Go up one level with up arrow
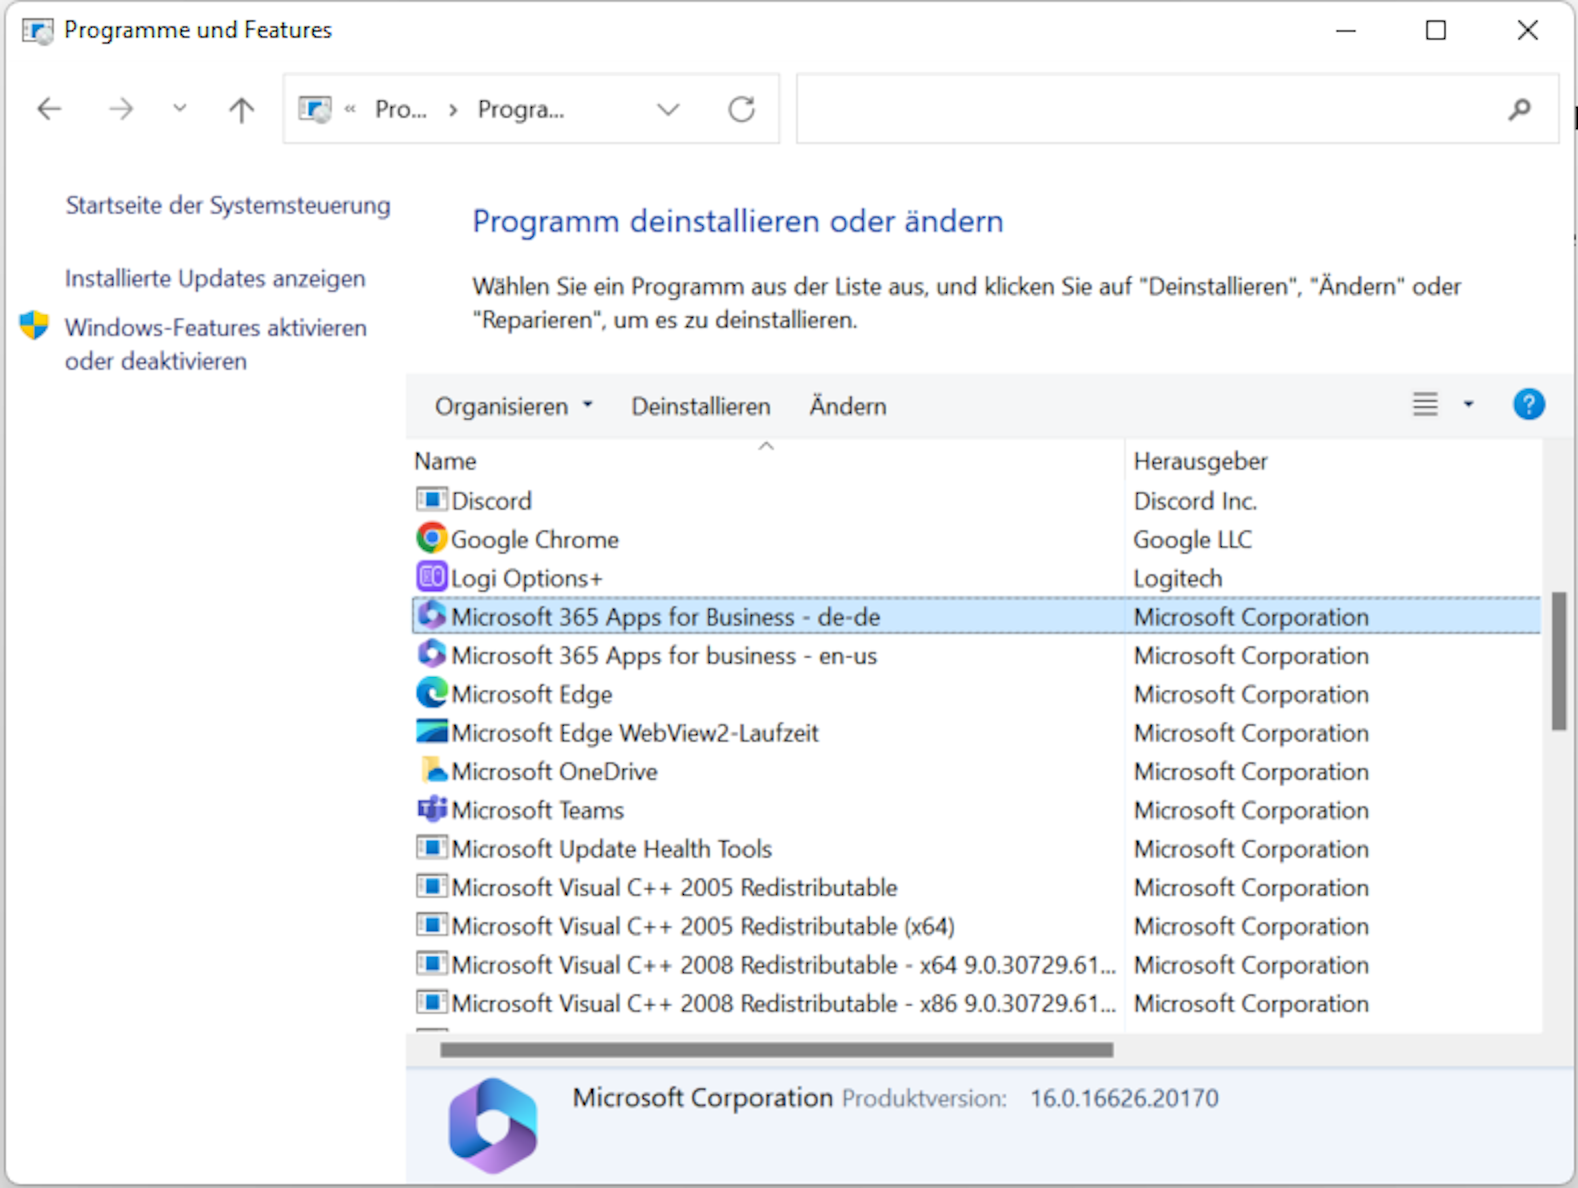The image size is (1578, 1188). (241, 109)
